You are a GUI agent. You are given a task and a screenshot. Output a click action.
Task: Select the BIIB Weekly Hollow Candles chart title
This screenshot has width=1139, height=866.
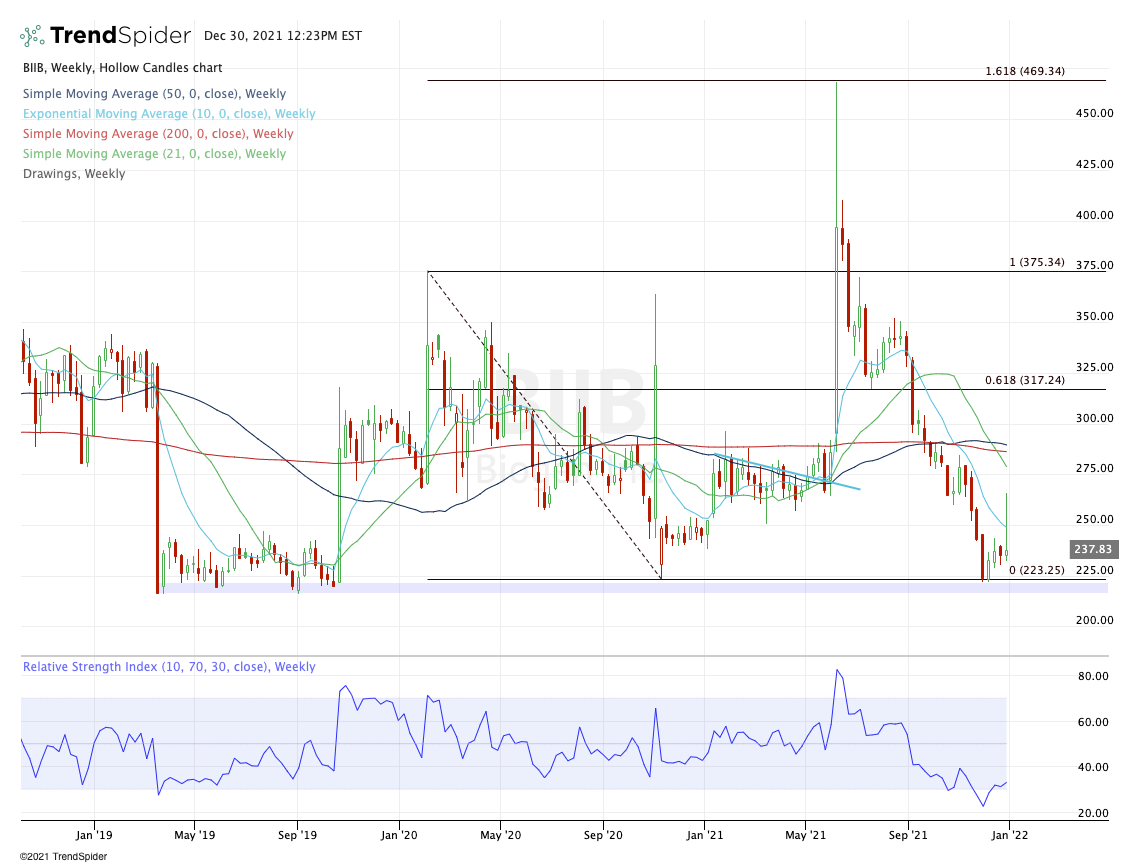click(121, 68)
